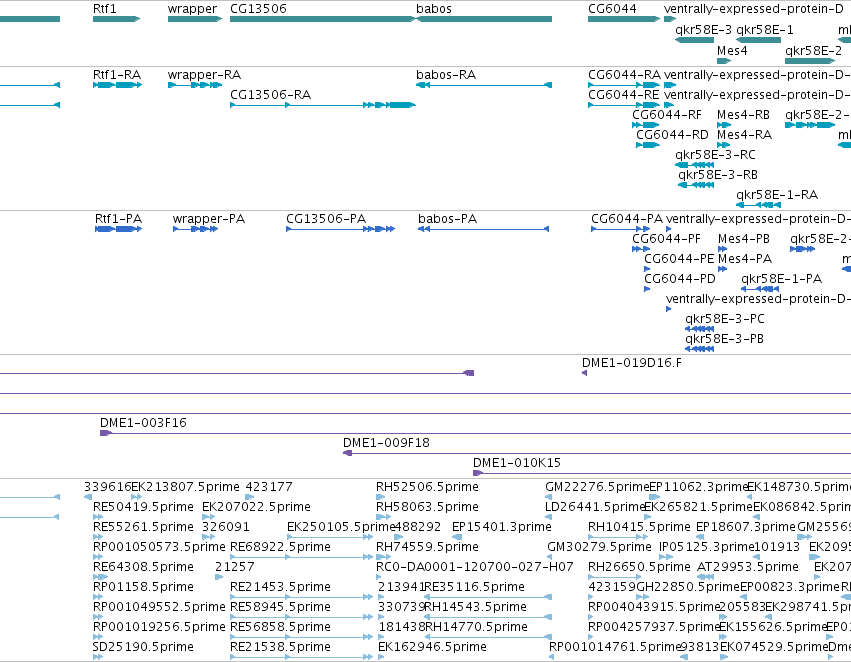Click the CG6044-RE transcript label
This screenshot has height=662, width=851.
(624, 95)
